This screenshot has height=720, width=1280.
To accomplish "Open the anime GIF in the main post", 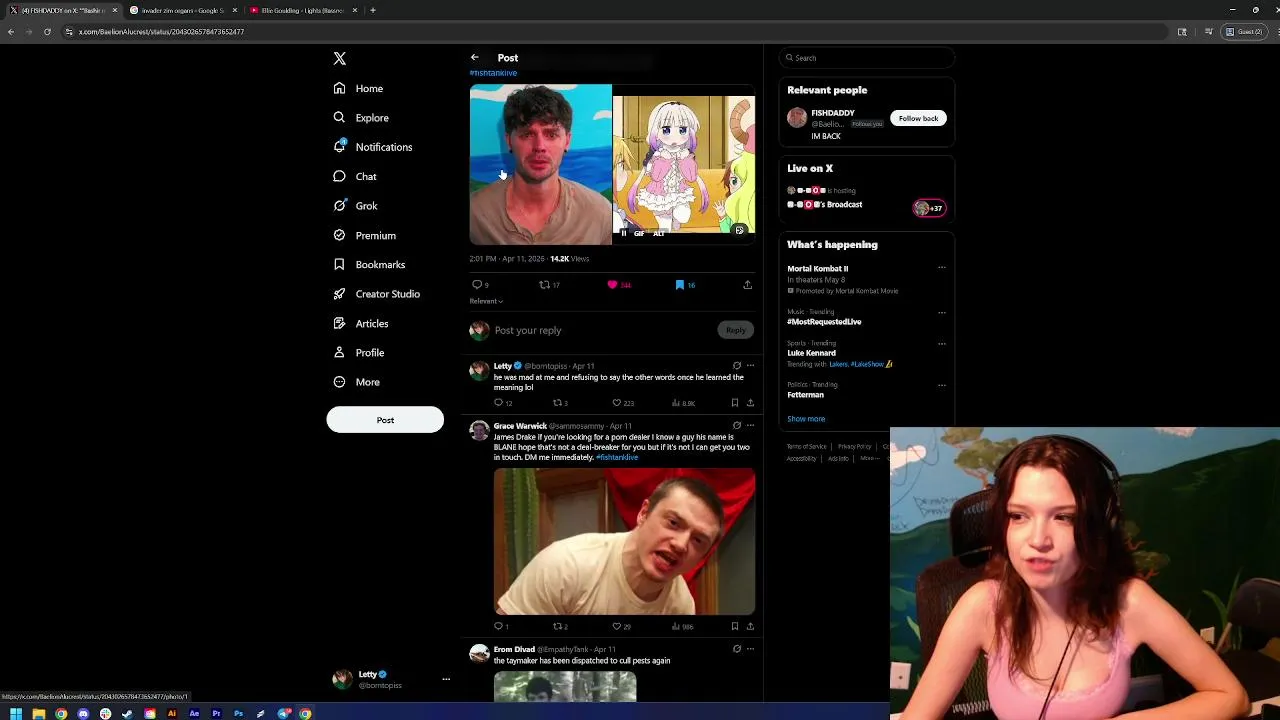I will click(684, 166).
